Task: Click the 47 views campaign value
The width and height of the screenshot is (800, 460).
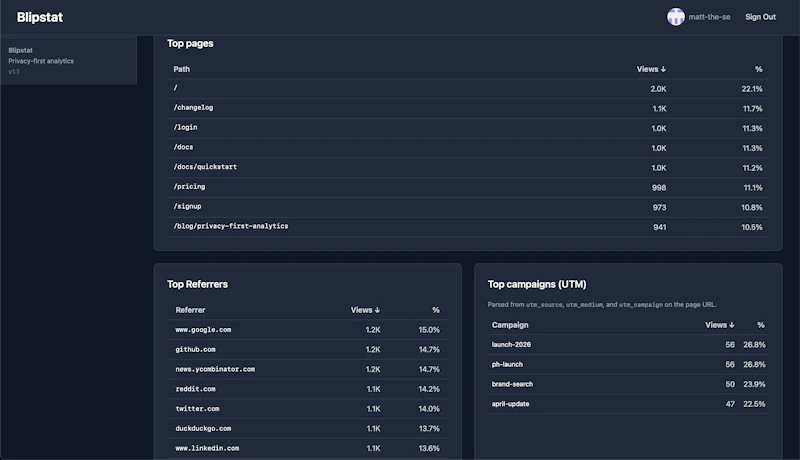Action: click(x=730, y=404)
